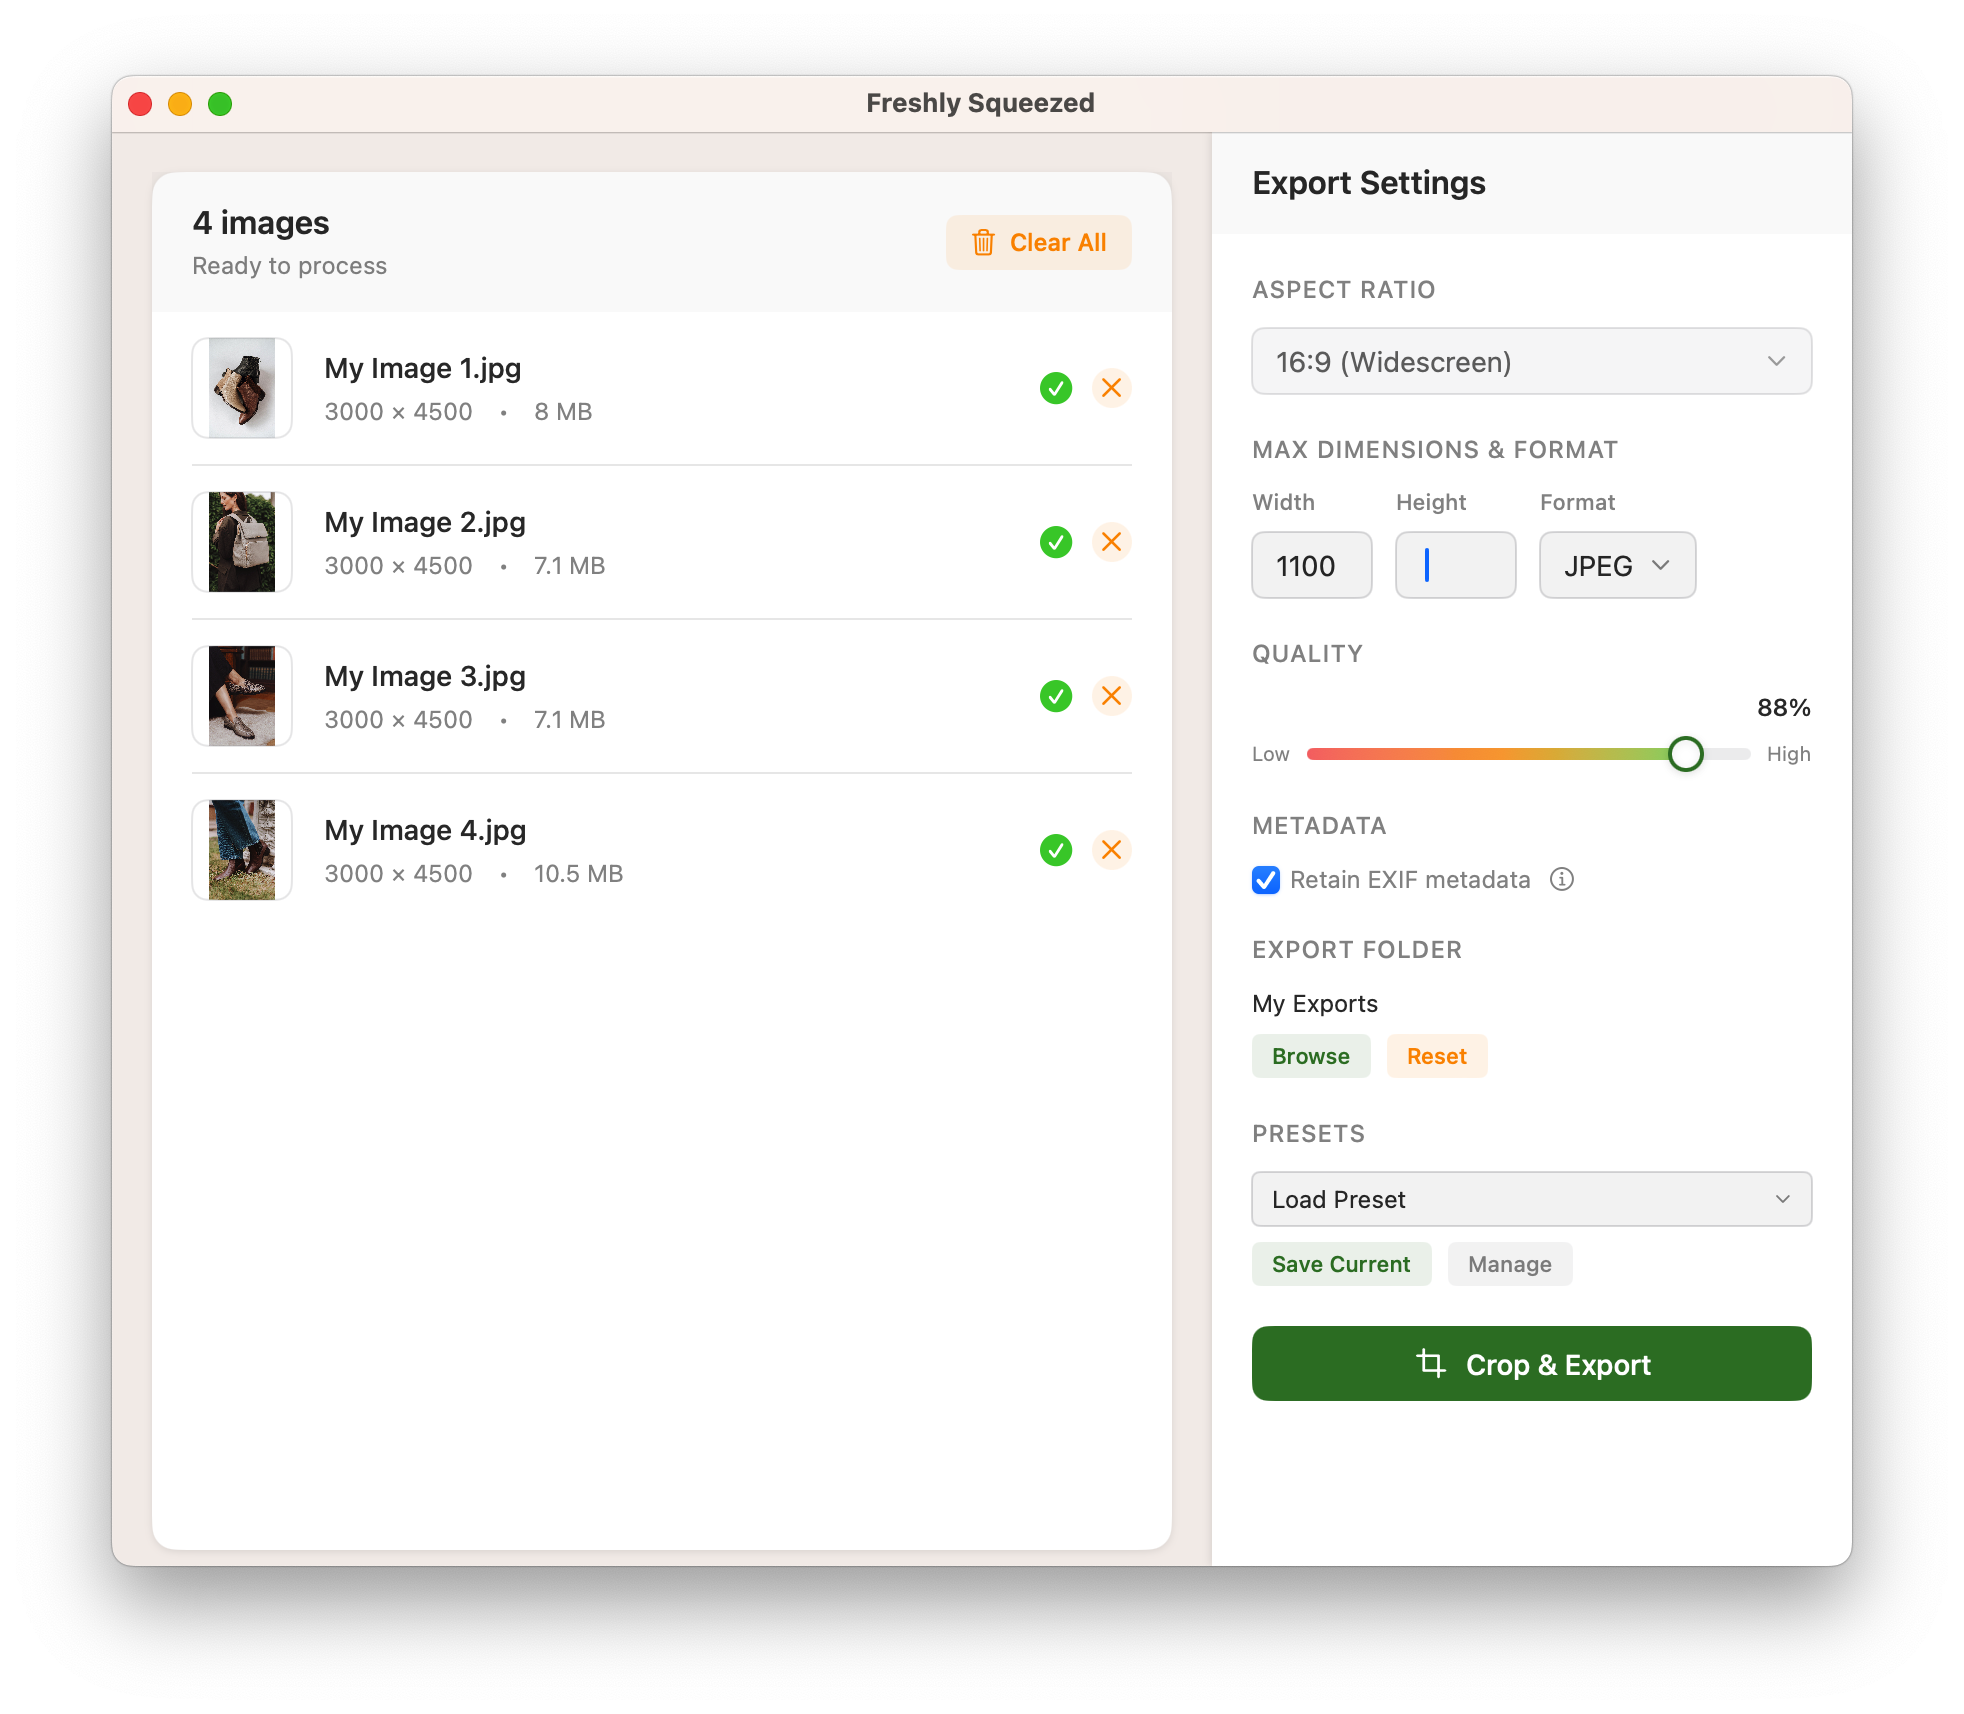This screenshot has width=1964, height=1714.
Task: Click orange X beside My Image 3.jpg
Action: point(1111,696)
